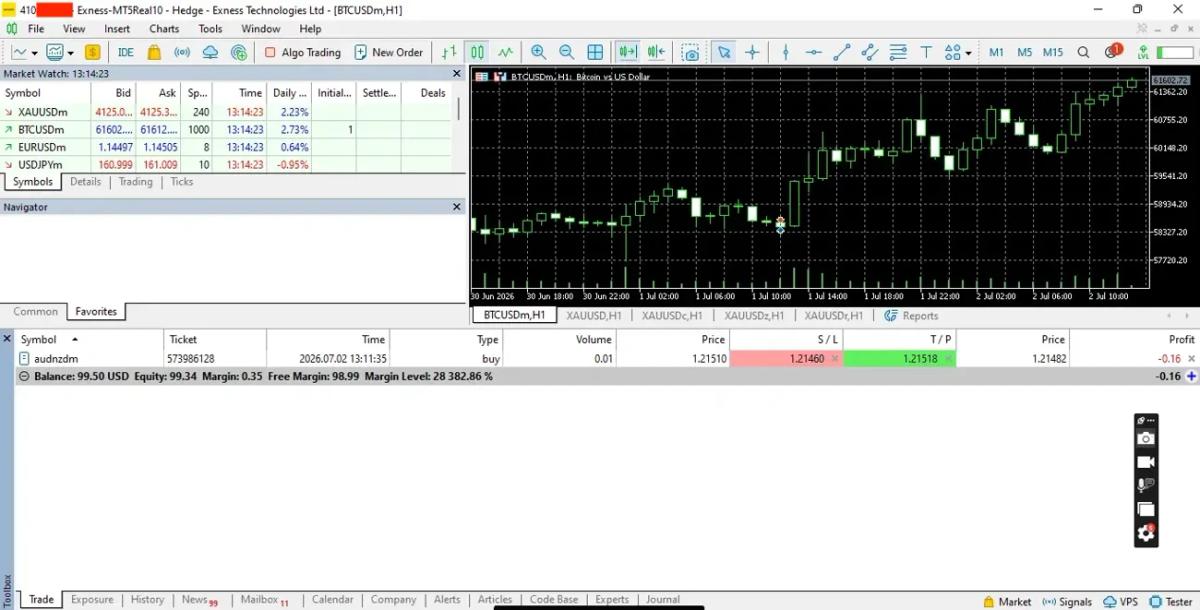Close the Navigator panel
Image resolution: width=1200 pixels, height=610 pixels.
(x=457, y=207)
